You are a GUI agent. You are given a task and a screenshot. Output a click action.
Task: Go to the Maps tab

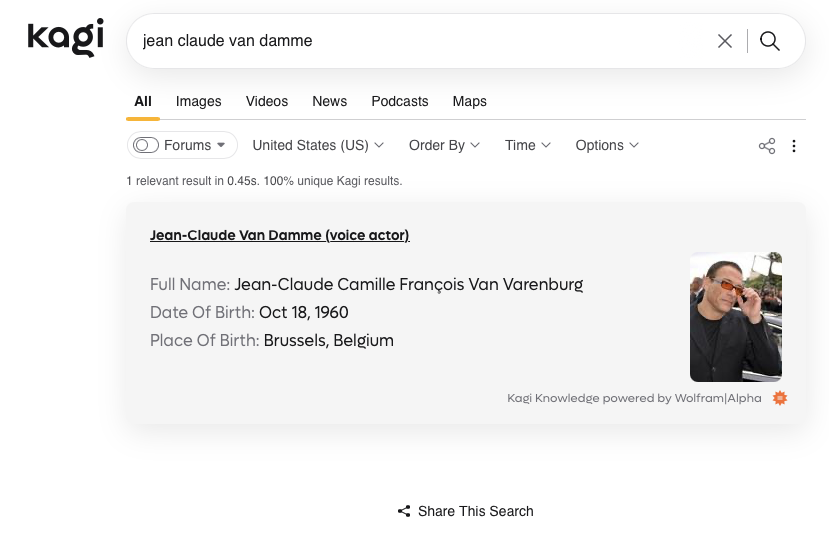[x=469, y=102]
